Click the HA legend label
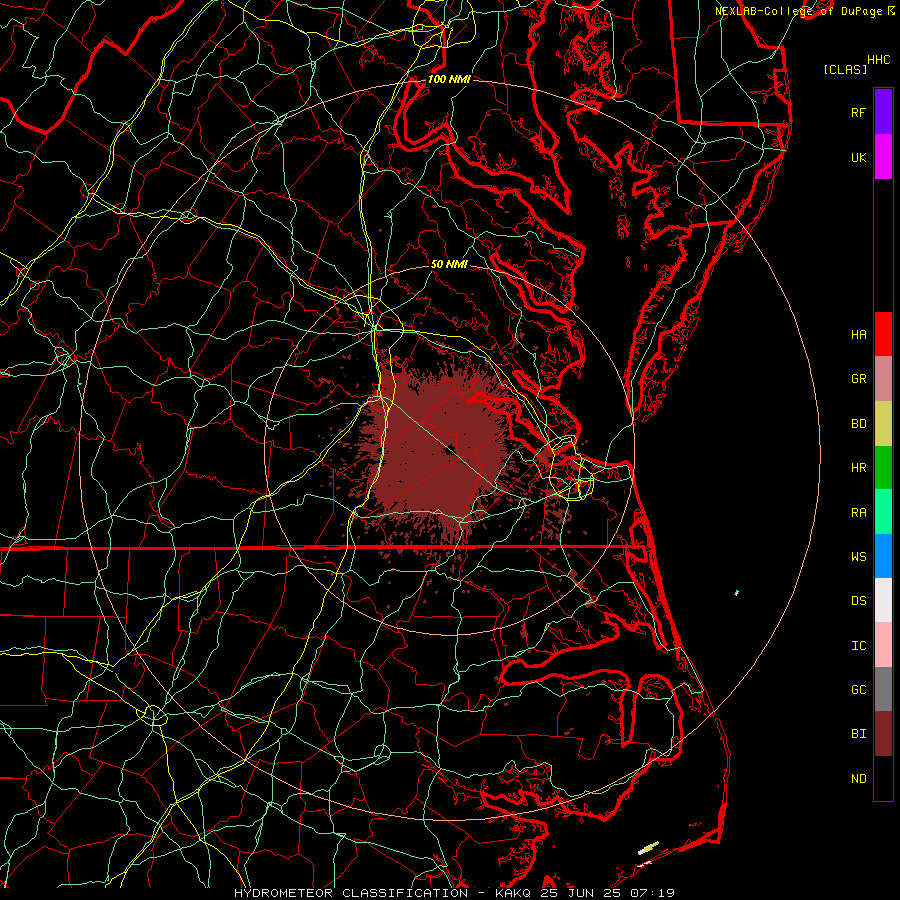The width and height of the screenshot is (900, 900). 858,335
